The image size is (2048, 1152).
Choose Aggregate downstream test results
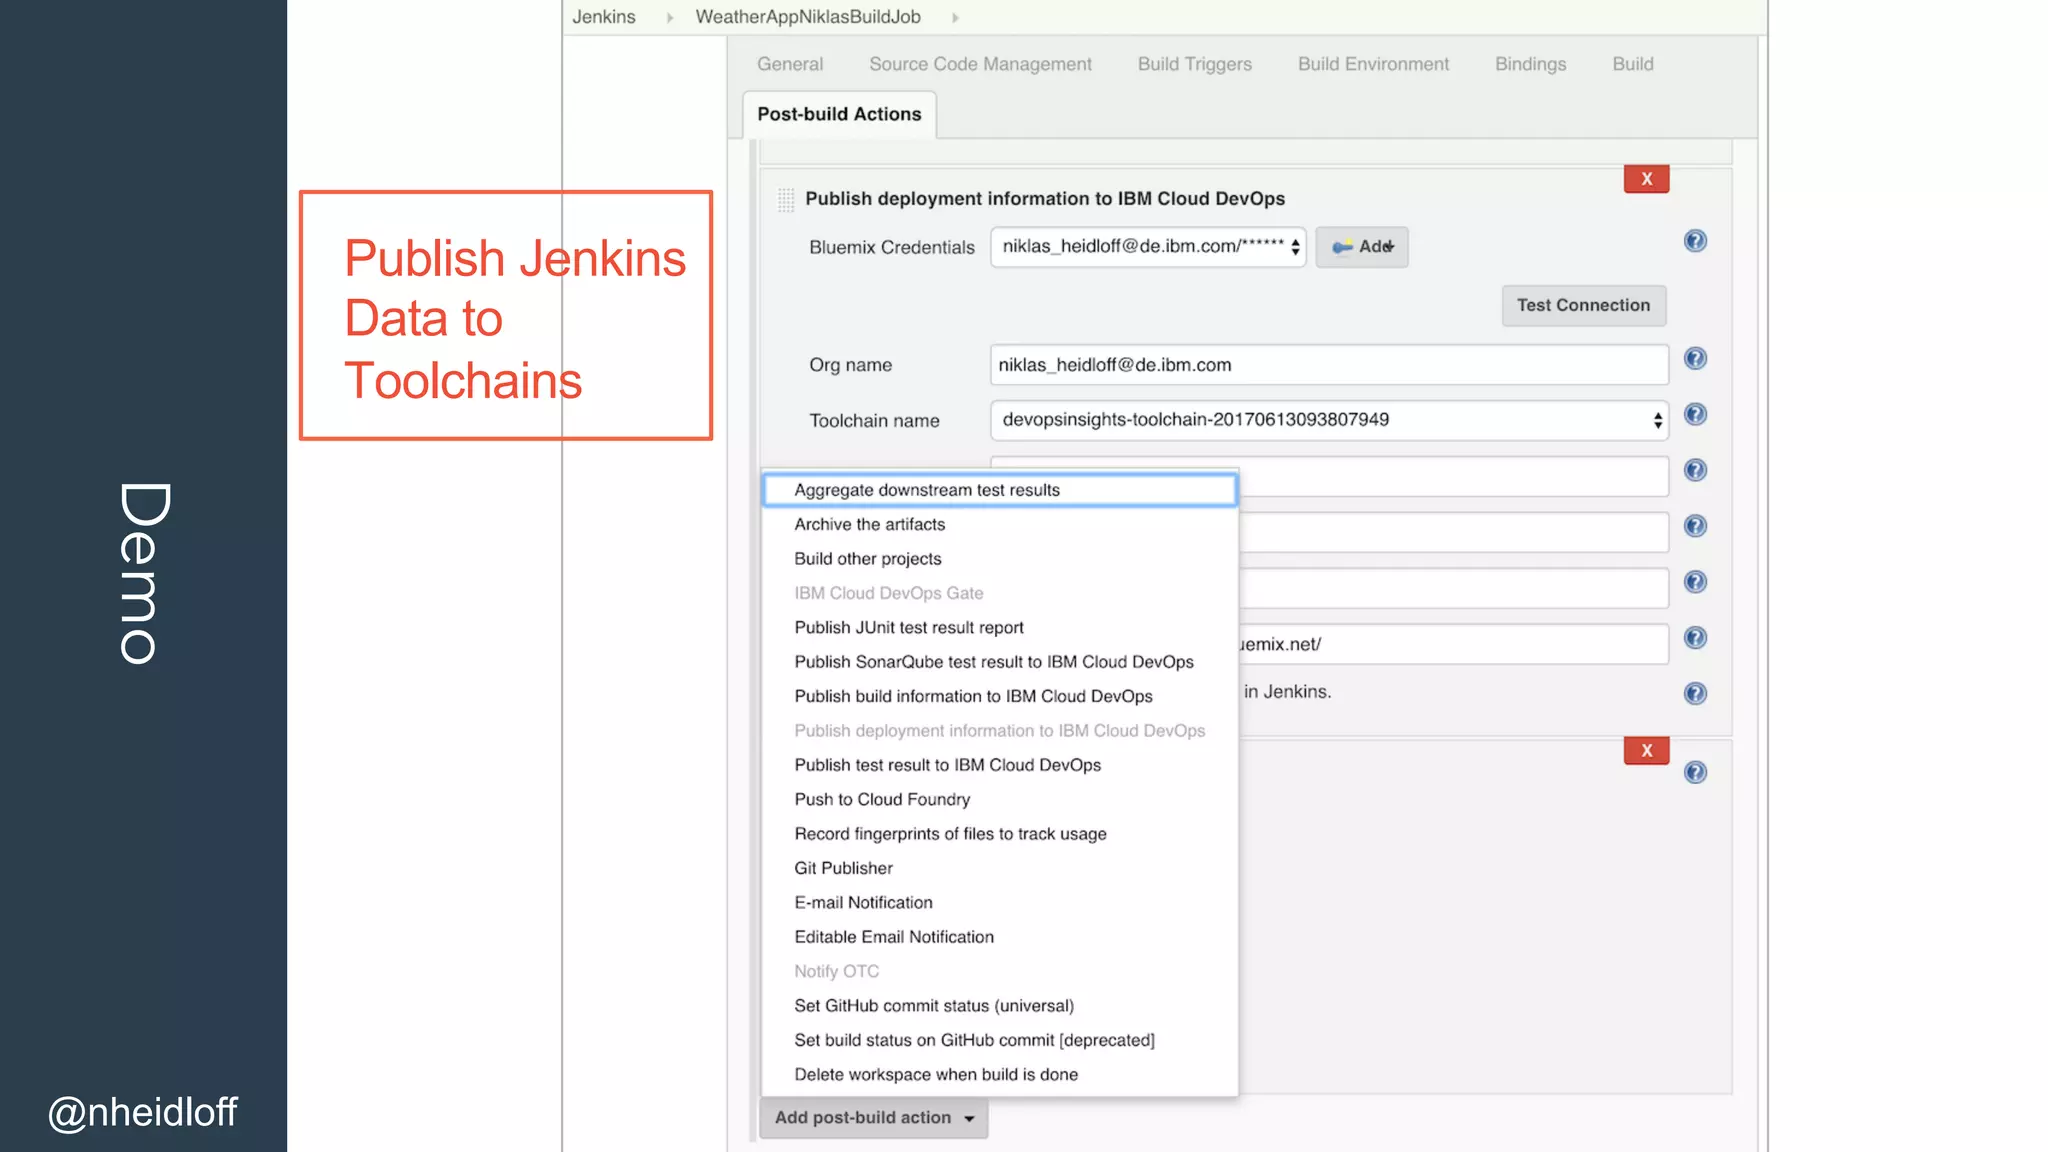[1000, 490]
